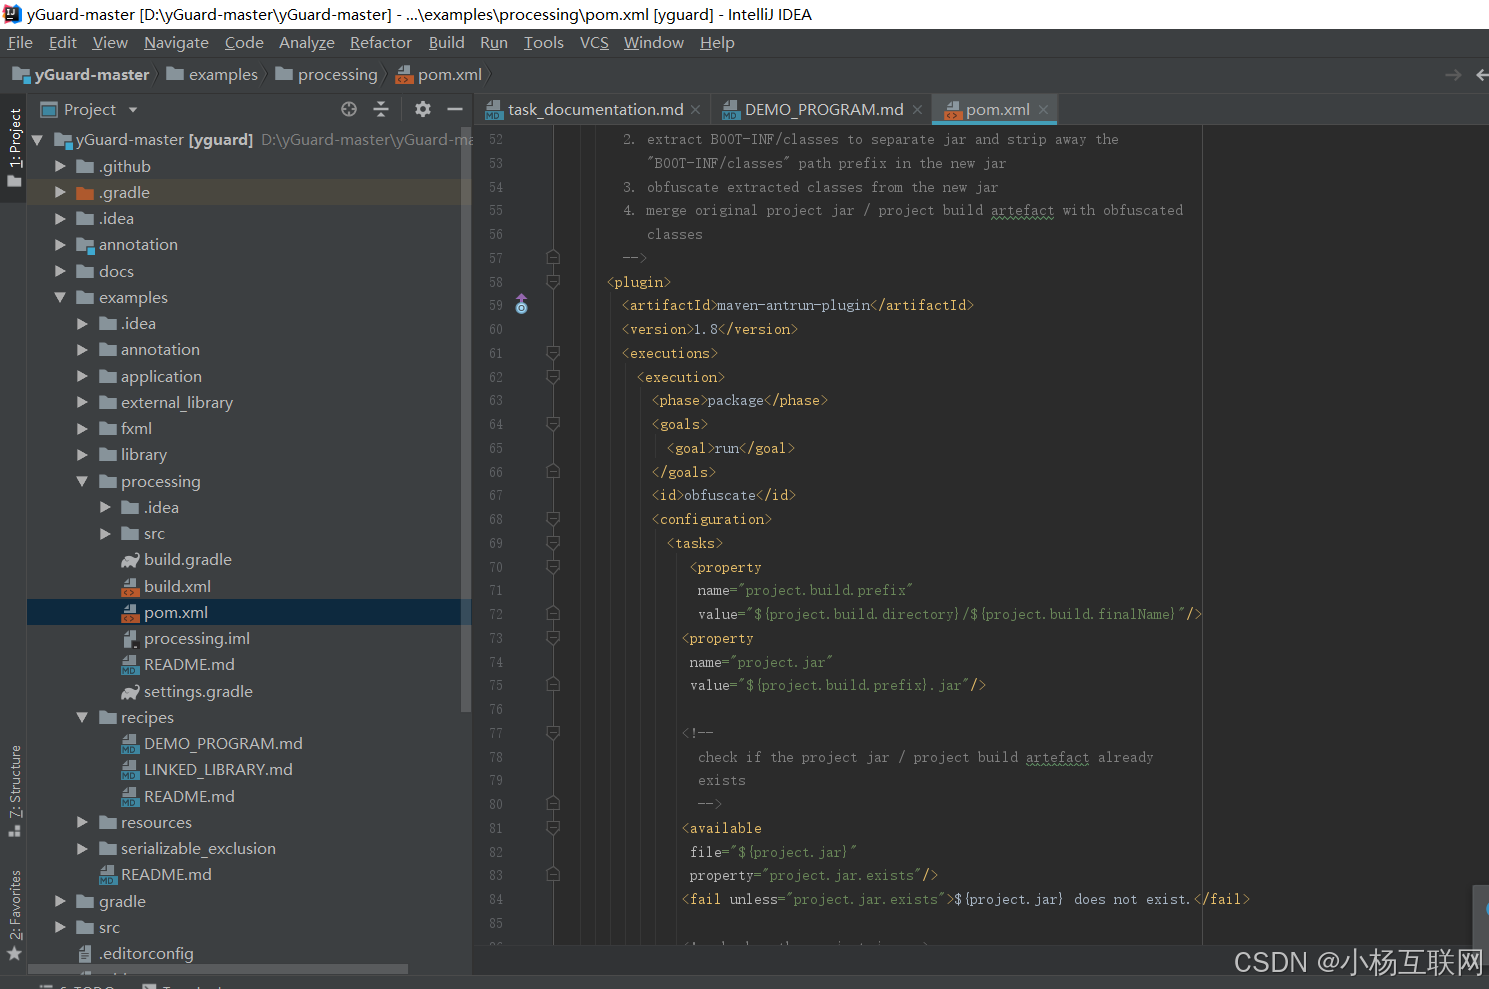1489x989 pixels.
Task: Click processing breadcrumb in navigation bar
Action: (x=326, y=75)
